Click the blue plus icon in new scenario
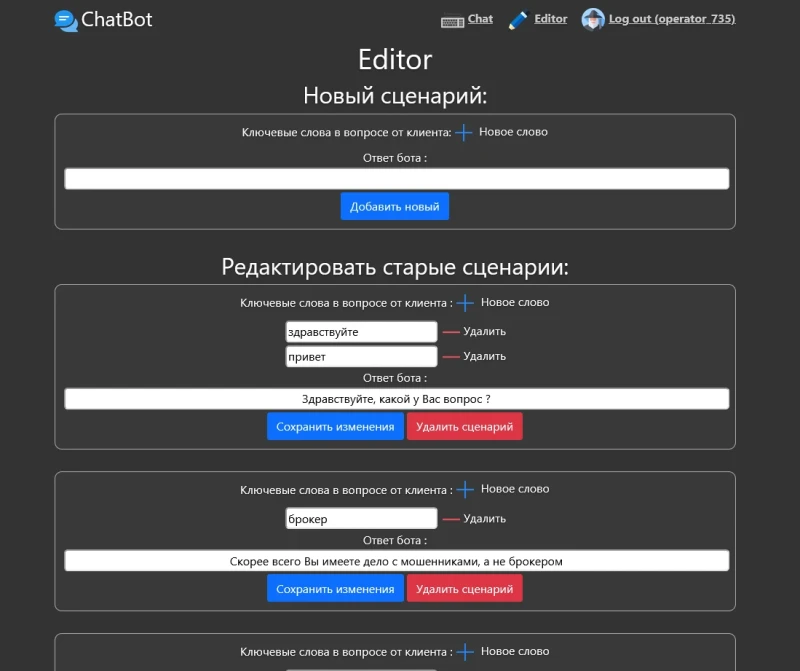The image size is (800, 671). tap(464, 132)
